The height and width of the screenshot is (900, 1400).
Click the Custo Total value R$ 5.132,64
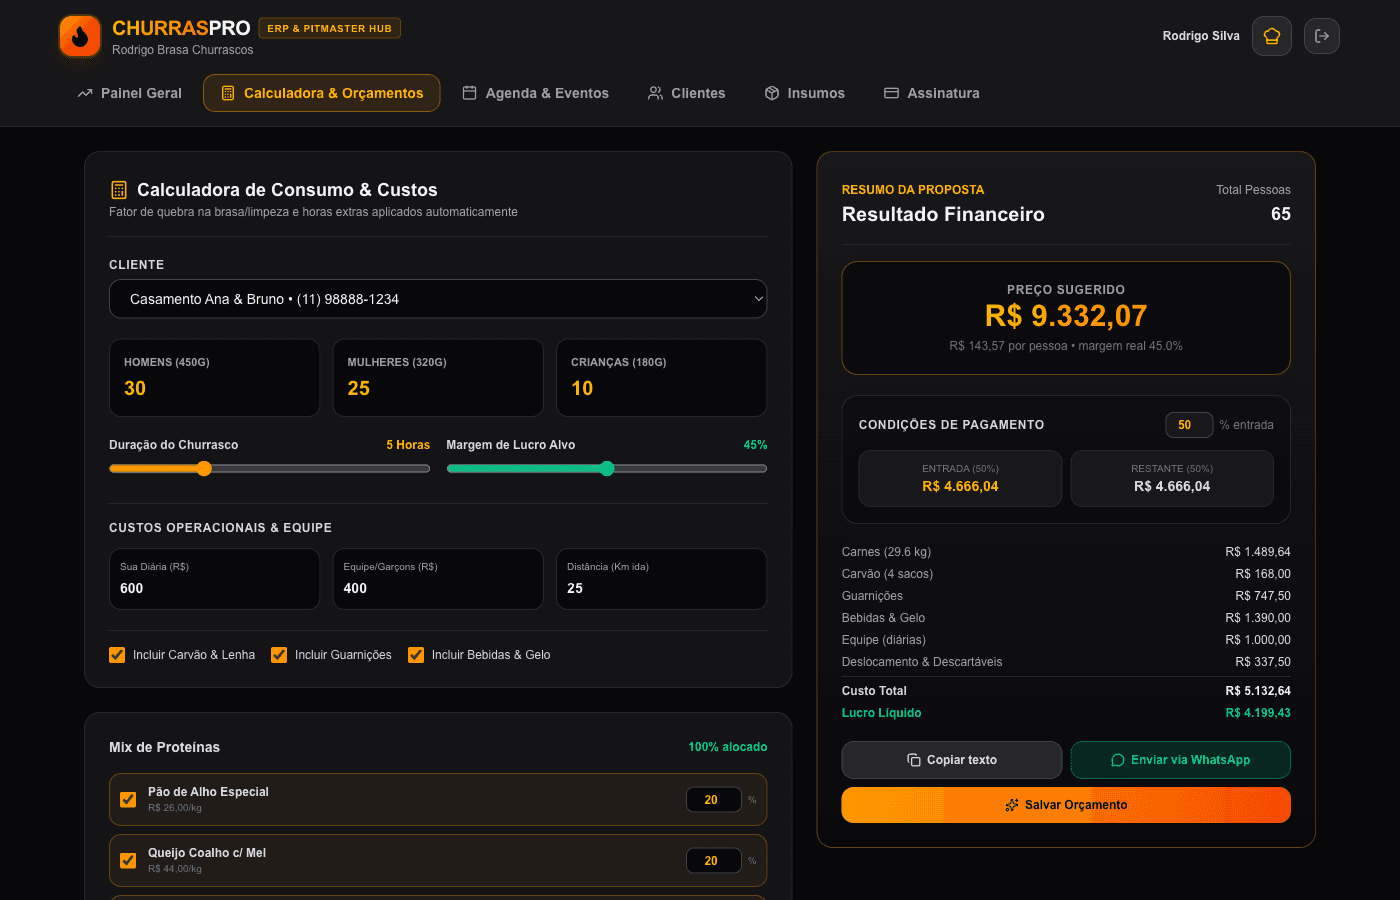[1258, 691]
